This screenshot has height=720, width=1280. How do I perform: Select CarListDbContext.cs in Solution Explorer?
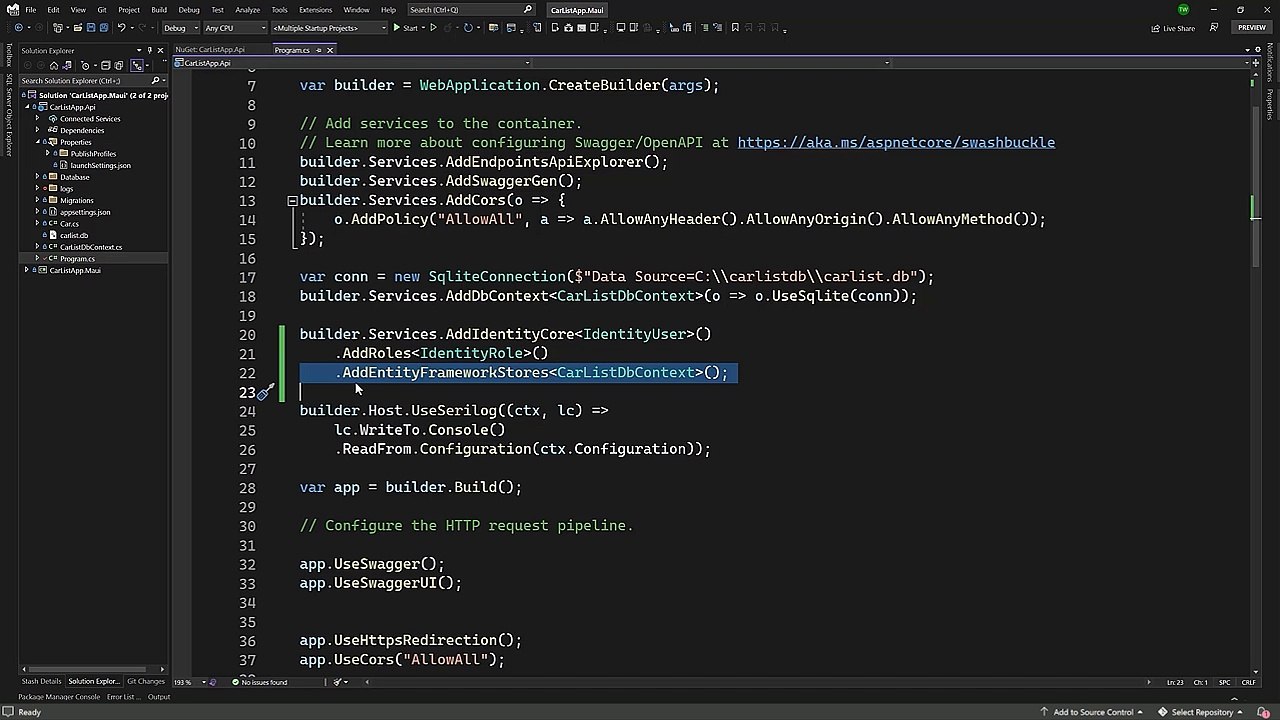tap(91, 247)
